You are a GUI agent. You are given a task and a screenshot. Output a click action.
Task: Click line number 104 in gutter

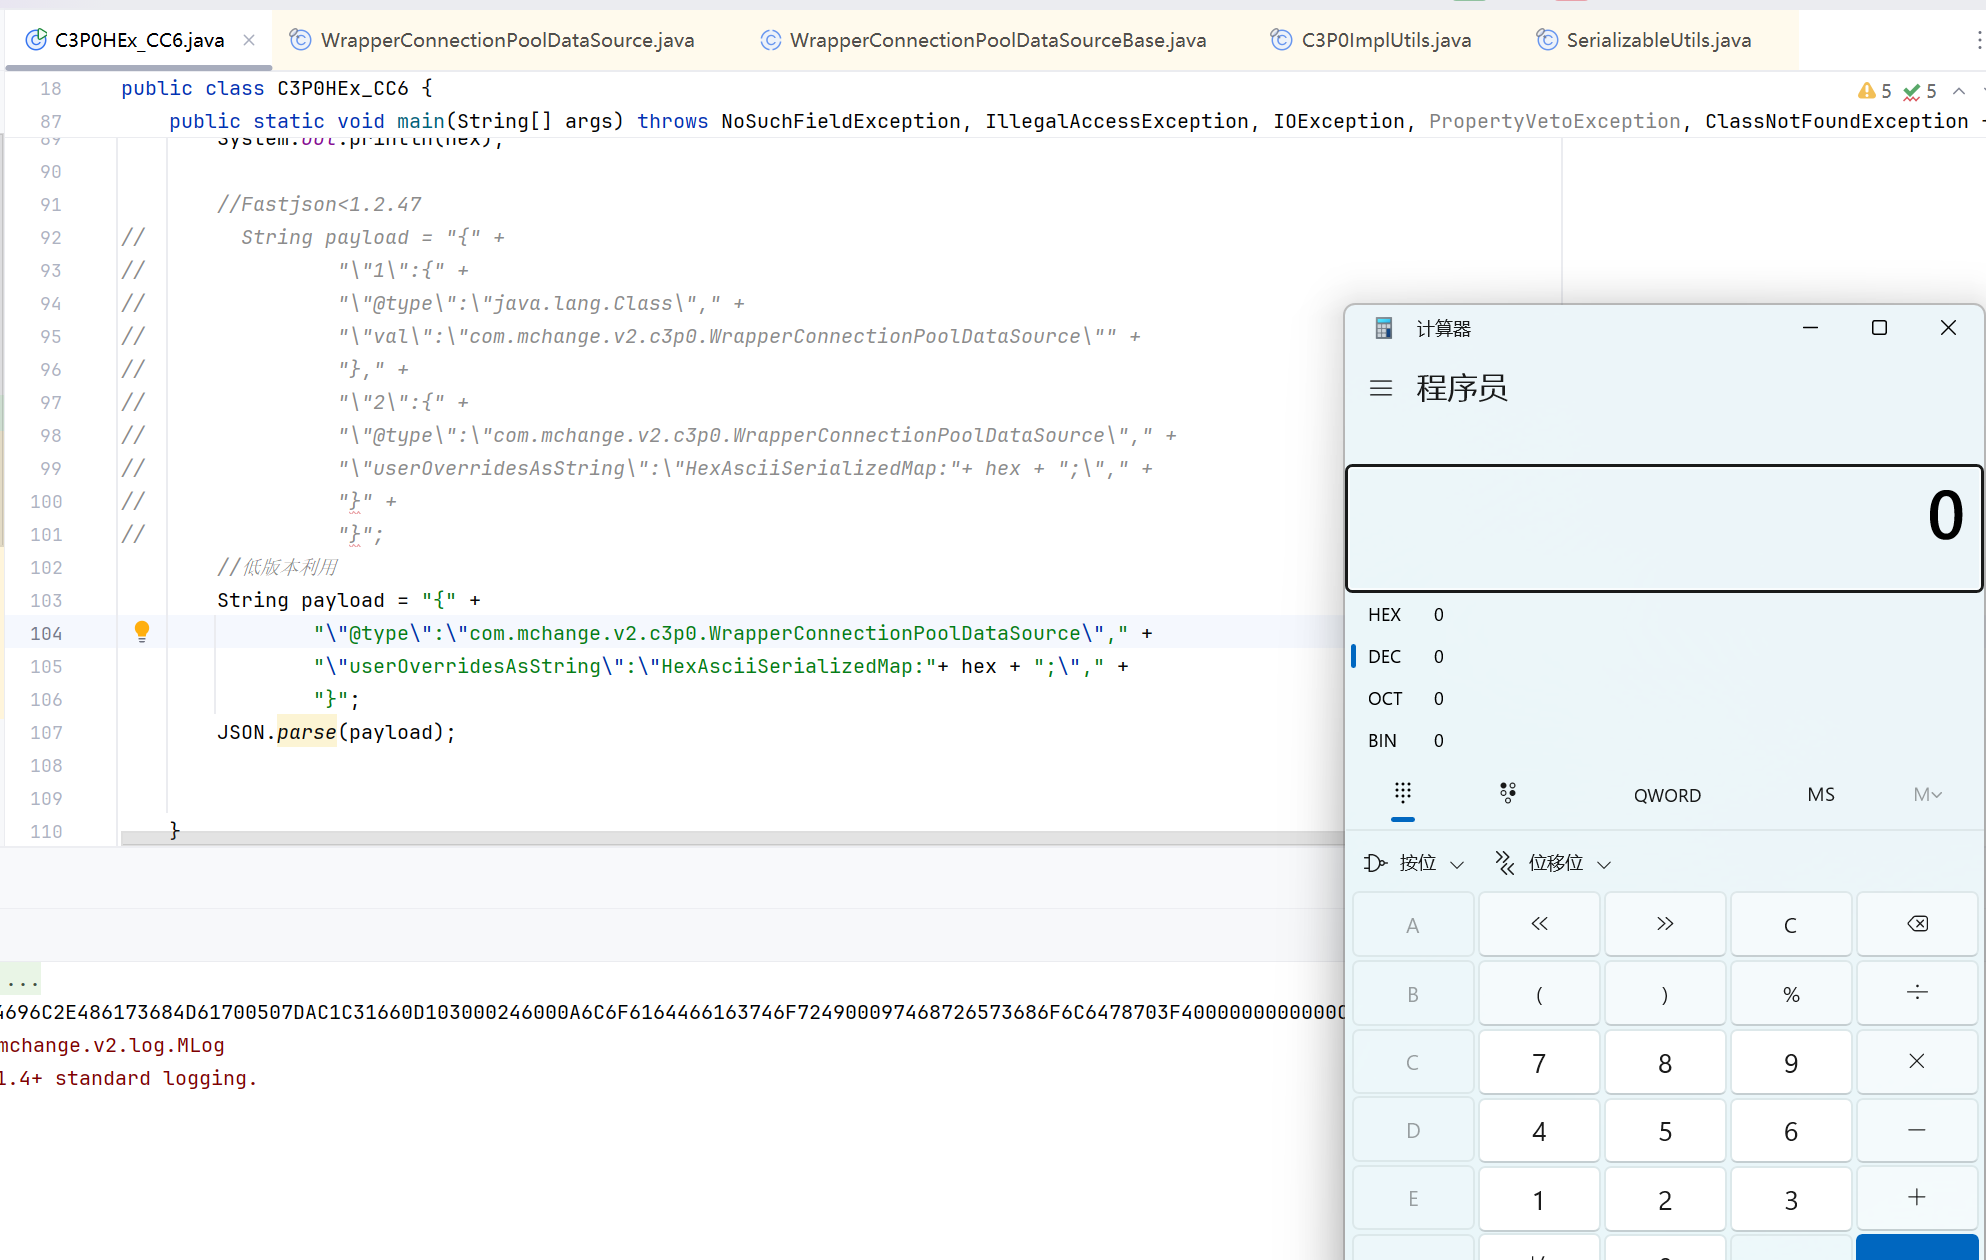point(46,633)
